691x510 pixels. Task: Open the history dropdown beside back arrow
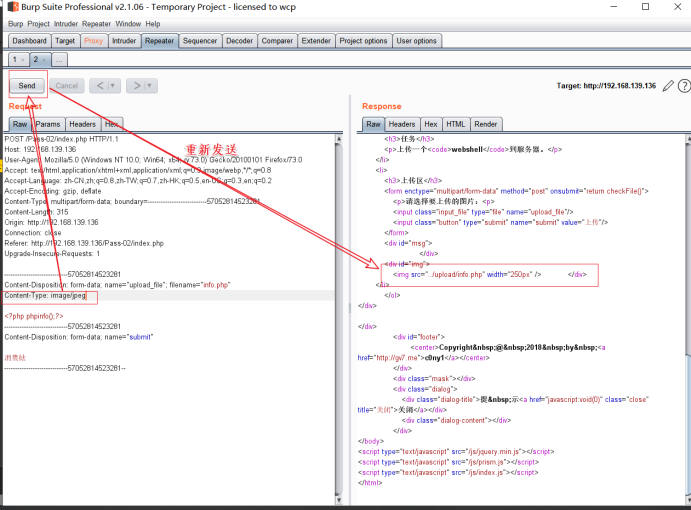tap(113, 86)
